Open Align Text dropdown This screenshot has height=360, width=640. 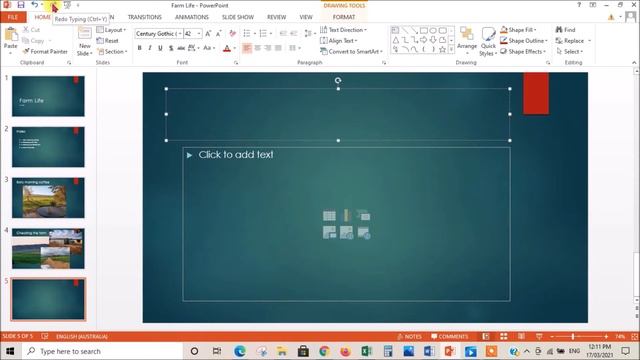point(339,41)
